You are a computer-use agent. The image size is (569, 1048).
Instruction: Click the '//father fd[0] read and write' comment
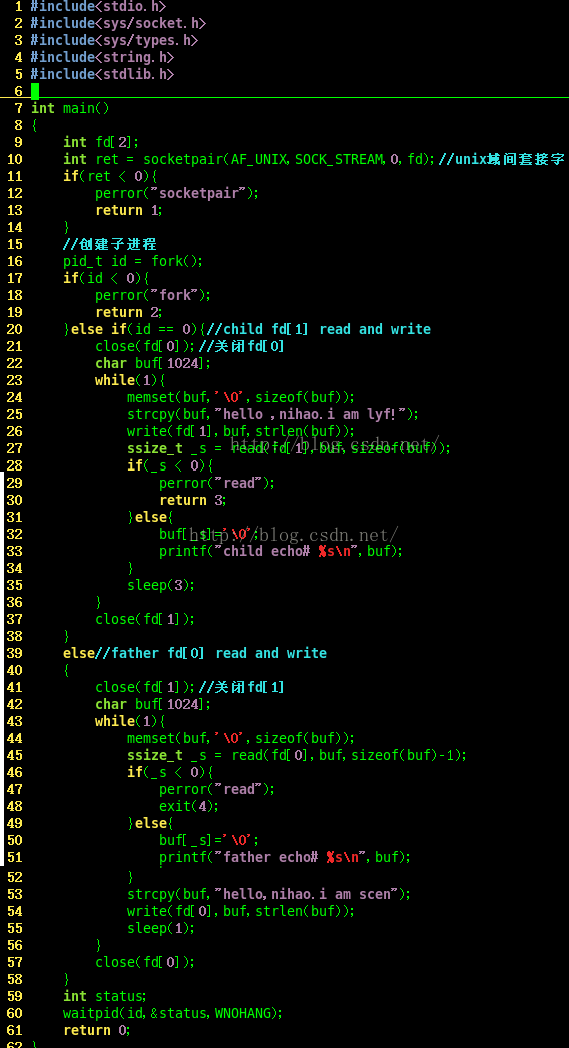pyautogui.click(x=211, y=654)
